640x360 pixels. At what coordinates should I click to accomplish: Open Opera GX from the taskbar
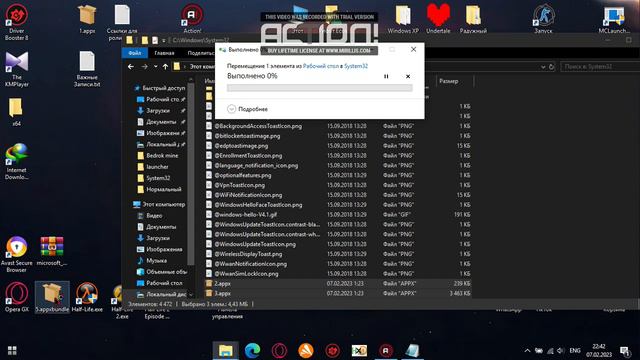pyautogui.click(x=280, y=350)
